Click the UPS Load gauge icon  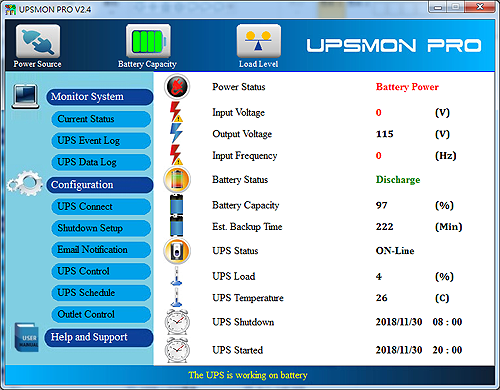[x=176, y=276]
